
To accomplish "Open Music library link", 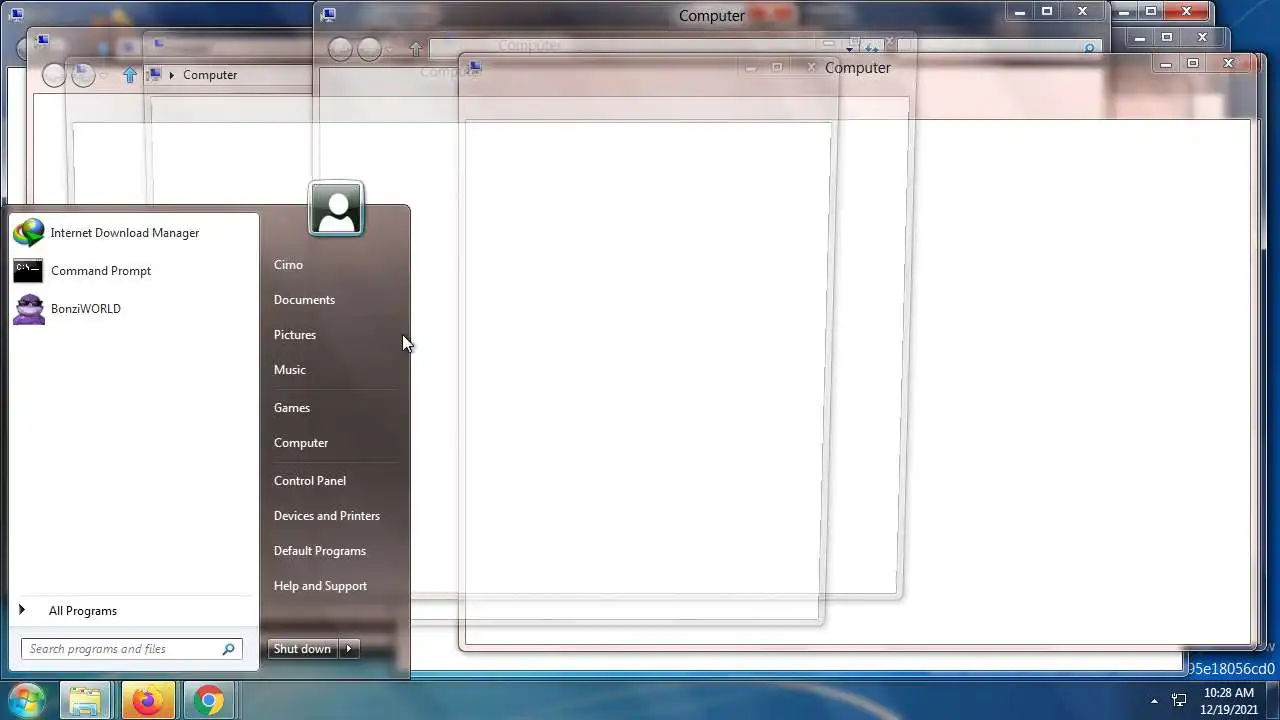I will [x=290, y=370].
